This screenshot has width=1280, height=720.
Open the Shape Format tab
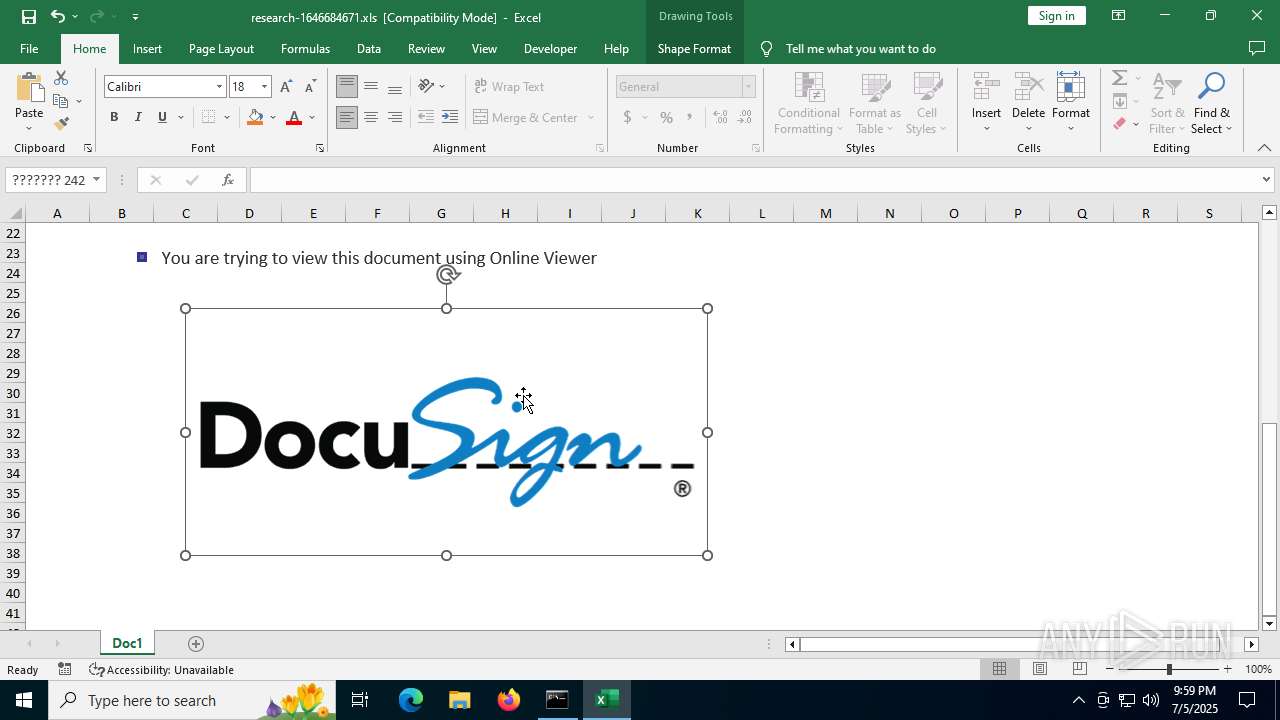point(694,48)
